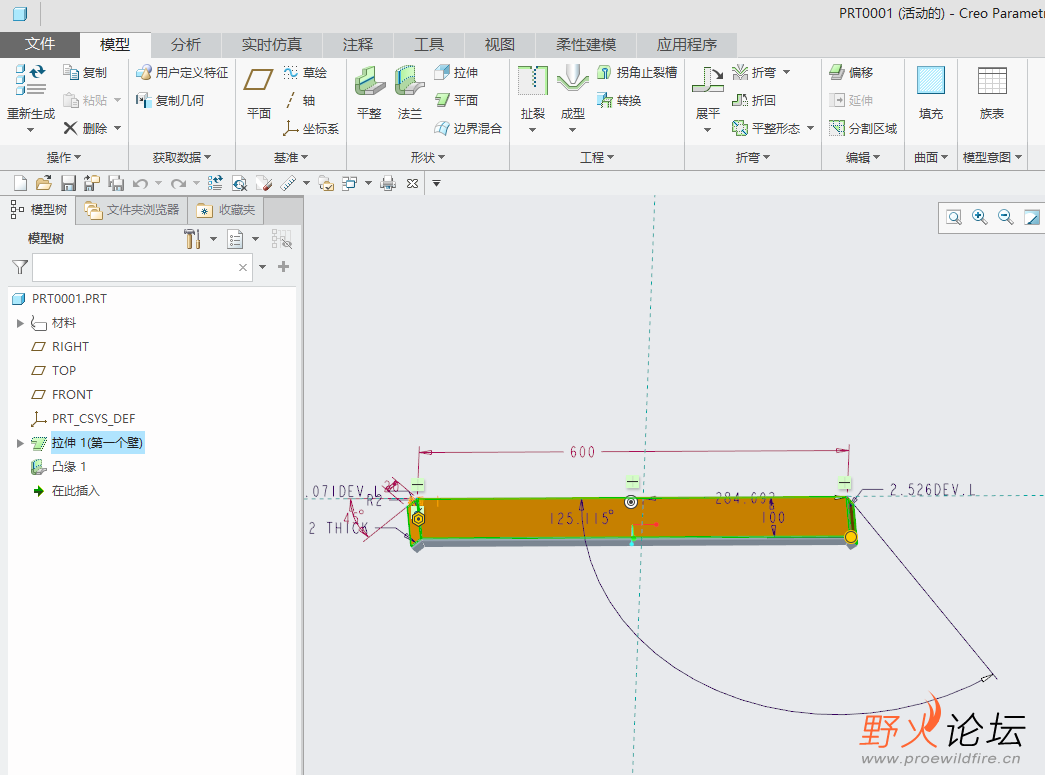Click the Open file icon
Viewport: 1045px width, 775px height.
pyautogui.click(x=44, y=183)
